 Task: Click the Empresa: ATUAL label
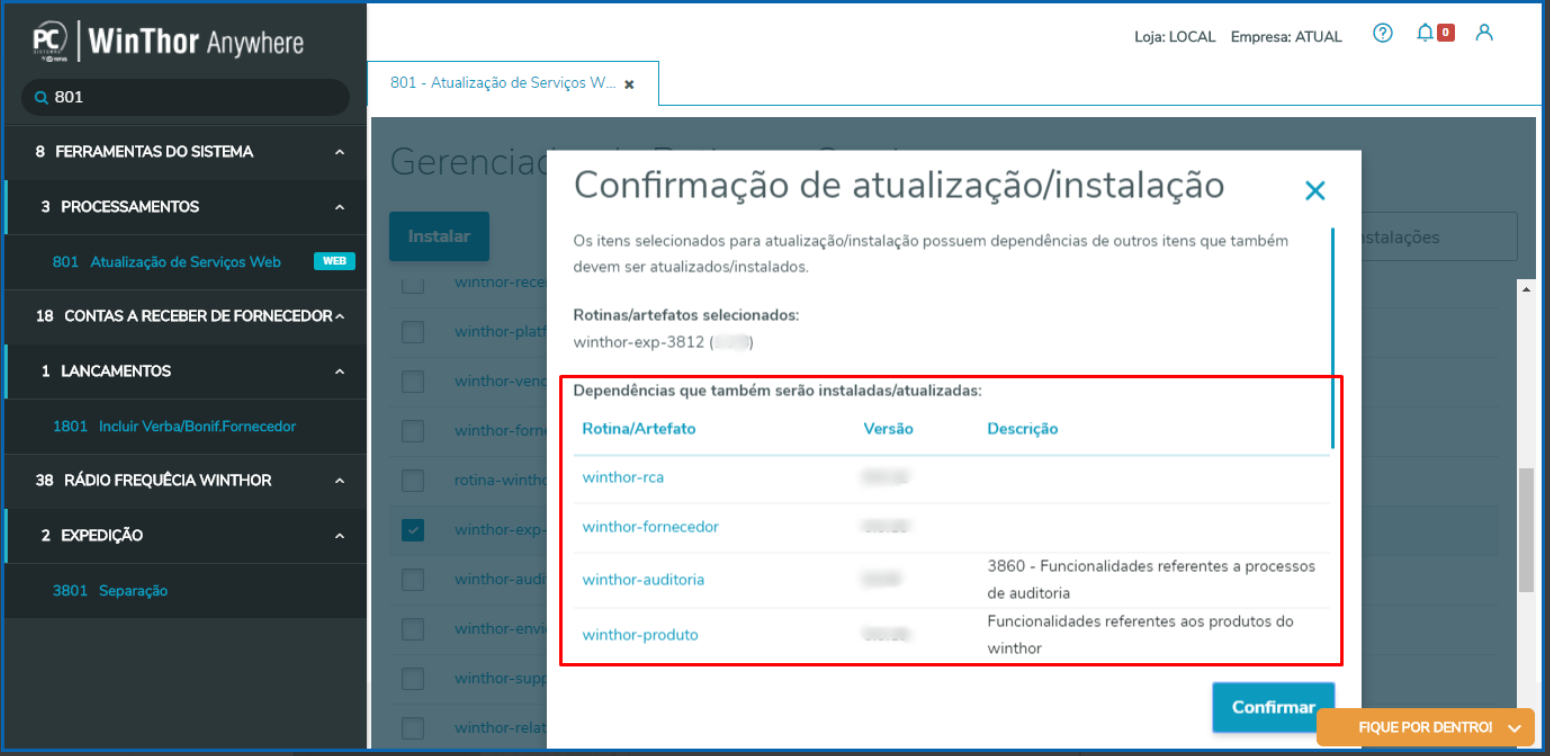click(x=1286, y=37)
